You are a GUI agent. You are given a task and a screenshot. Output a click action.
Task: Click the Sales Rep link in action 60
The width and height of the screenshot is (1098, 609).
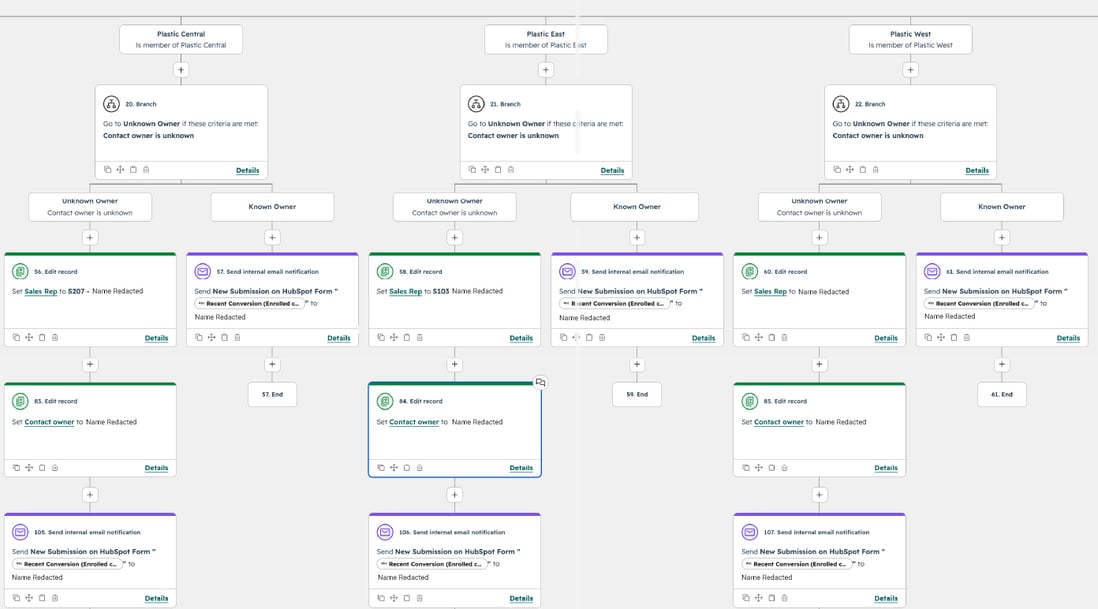point(770,292)
